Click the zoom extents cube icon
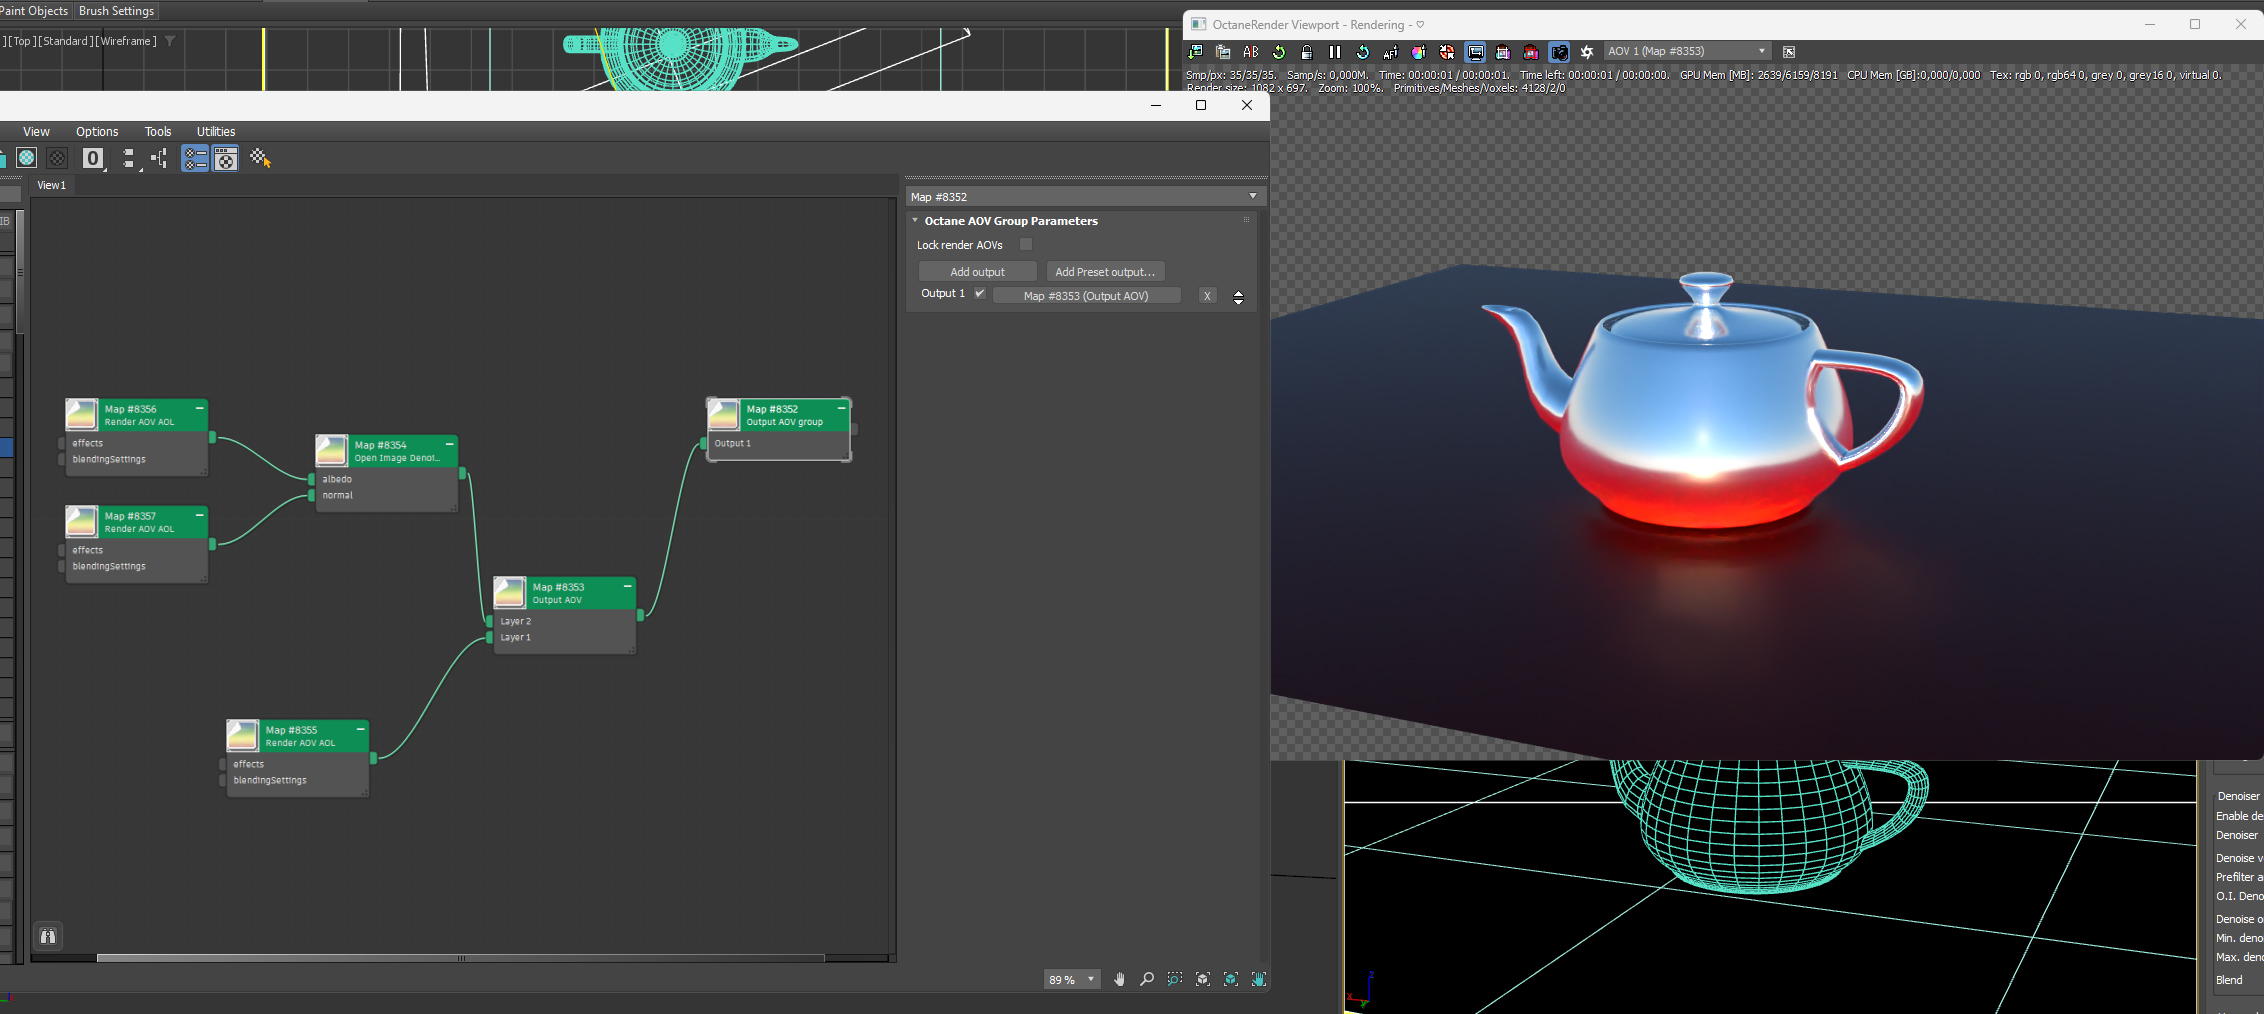Image resolution: width=2264 pixels, height=1014 pixels. point(1203,979)
